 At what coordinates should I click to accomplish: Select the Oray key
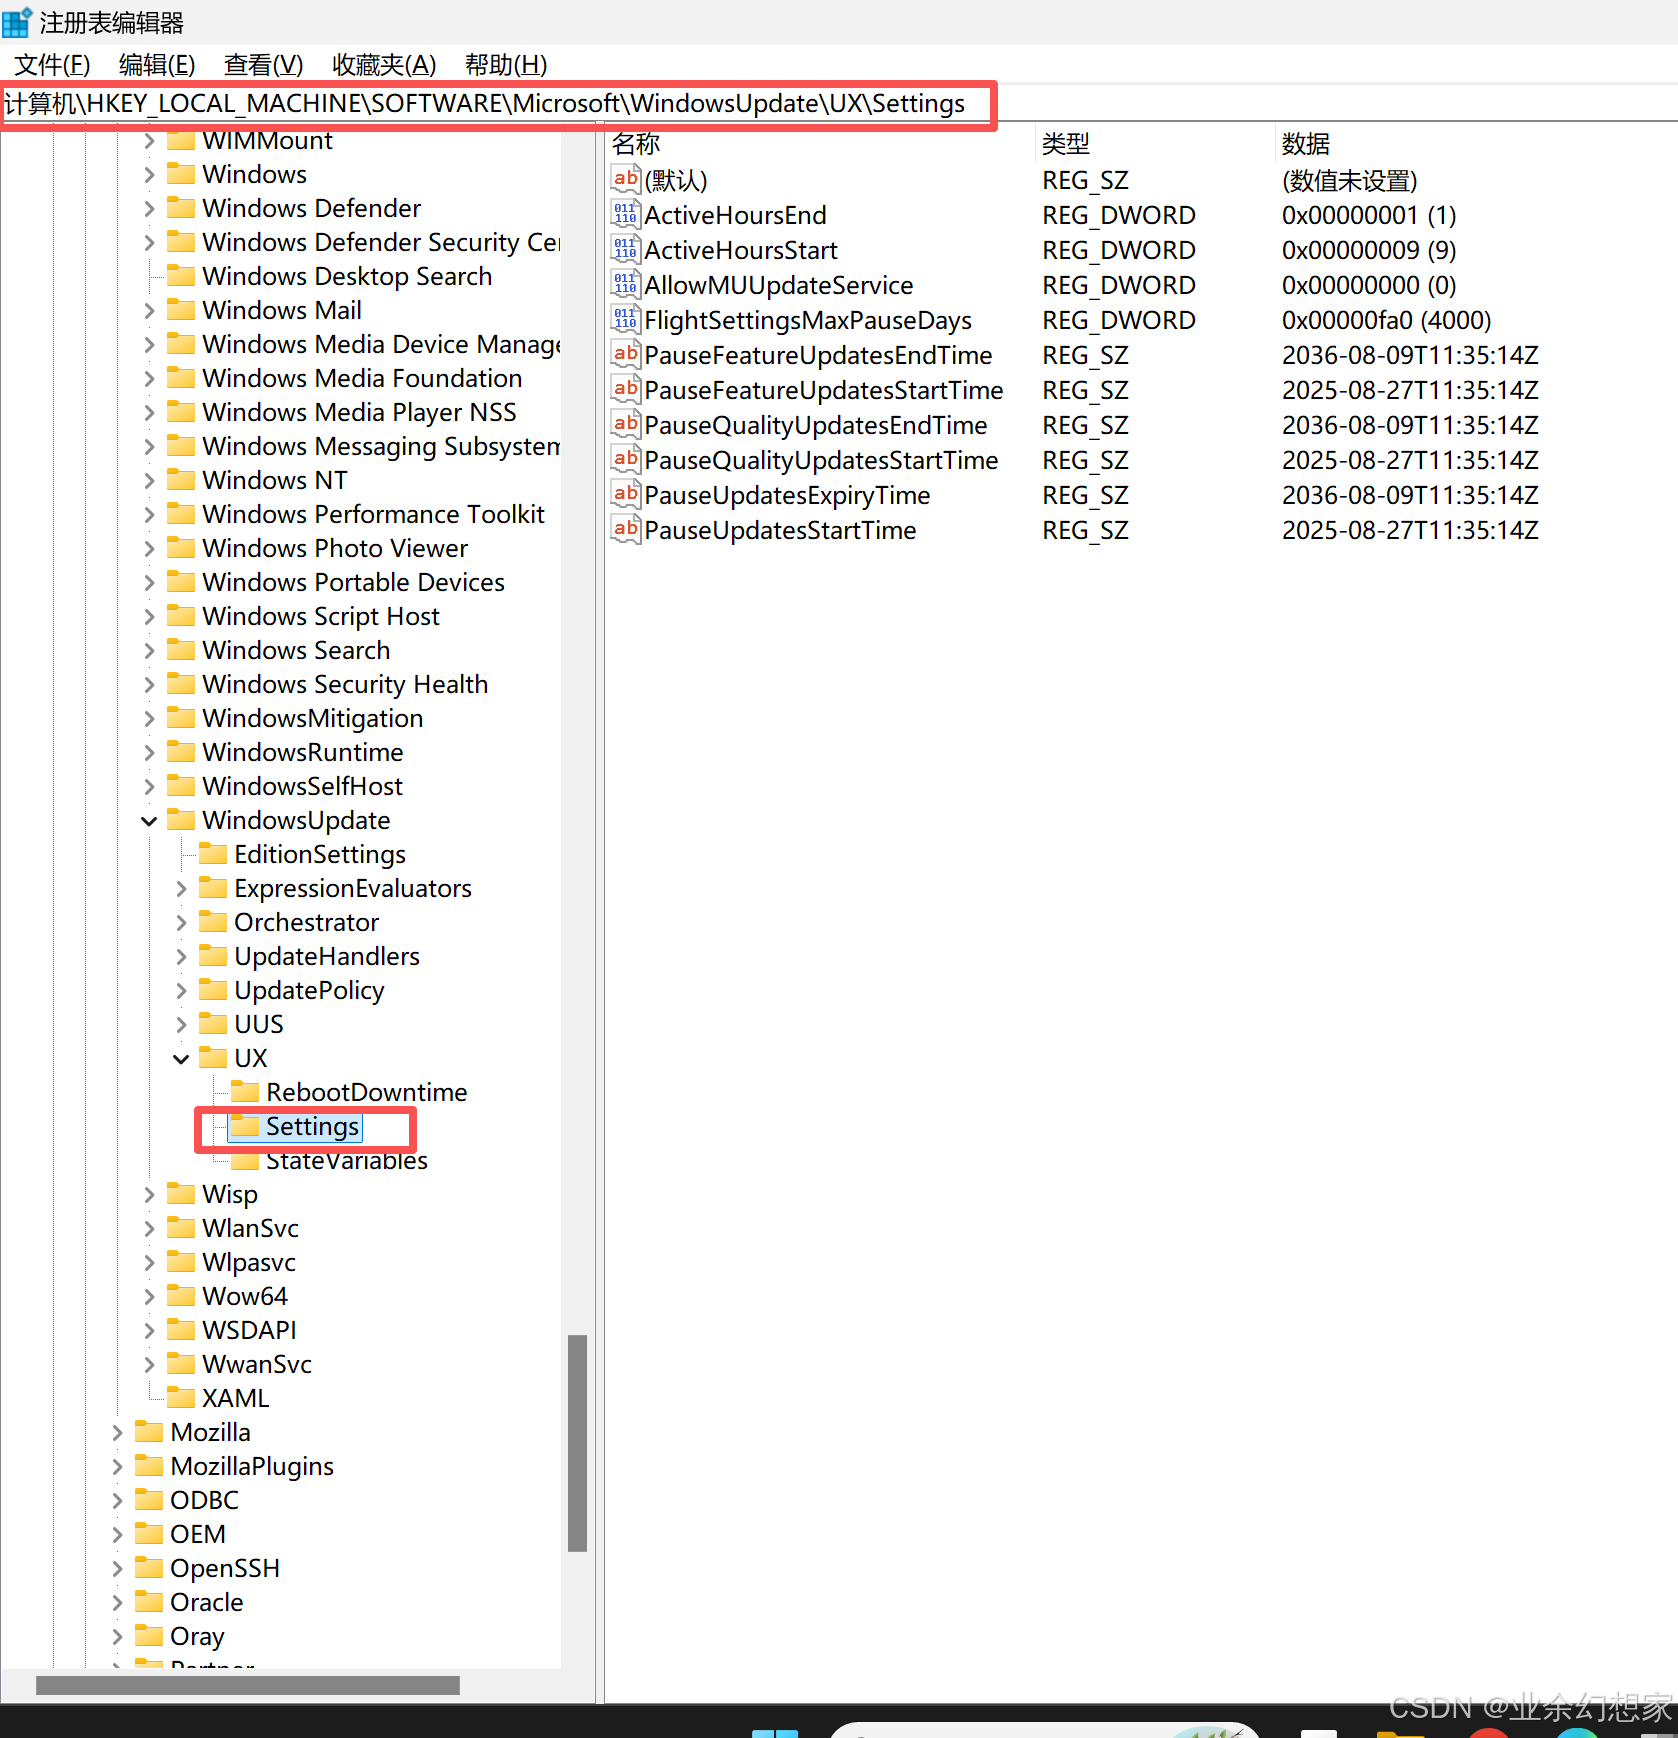[197, 1636]
